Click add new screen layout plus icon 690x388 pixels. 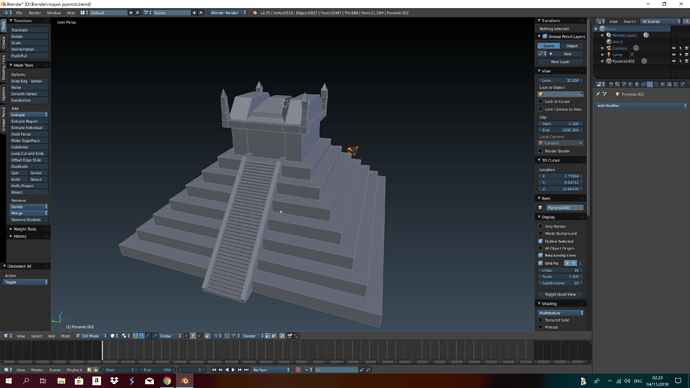131,13
